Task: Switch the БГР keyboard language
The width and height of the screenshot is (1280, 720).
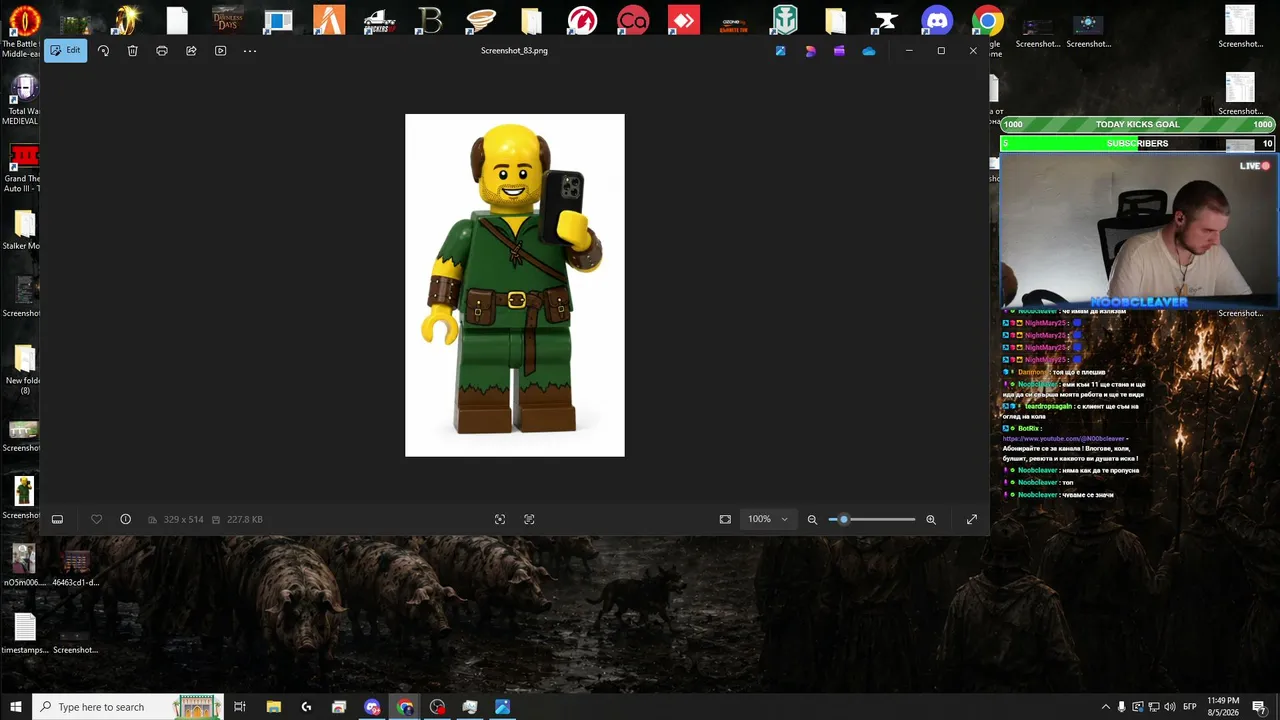Action: click(x=1190, y=707)
